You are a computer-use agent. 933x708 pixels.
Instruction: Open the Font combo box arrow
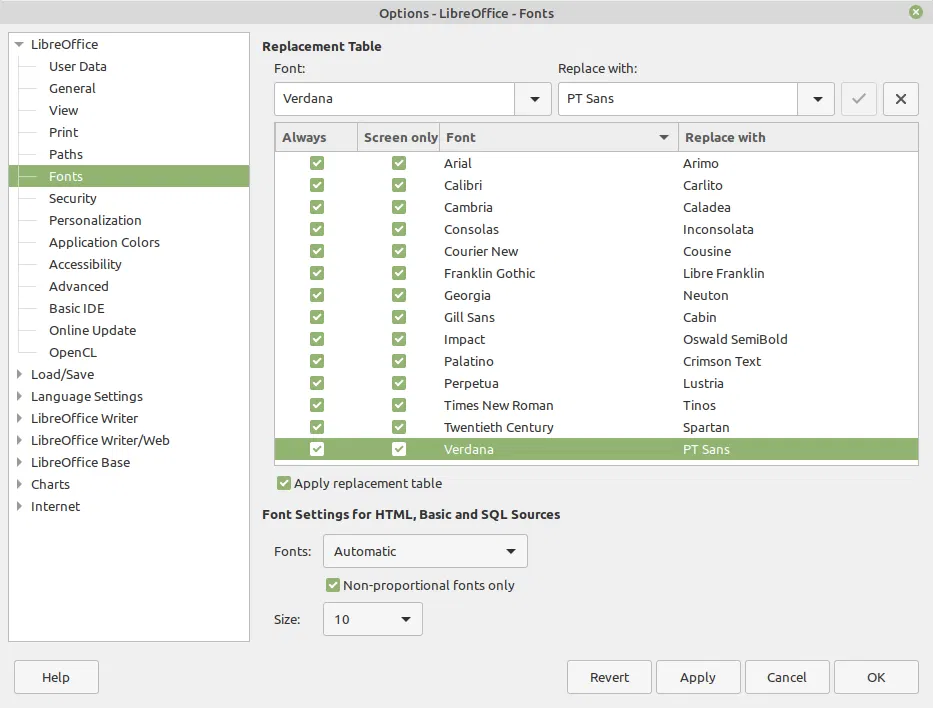pyautogui.click(x=534, y=99)
